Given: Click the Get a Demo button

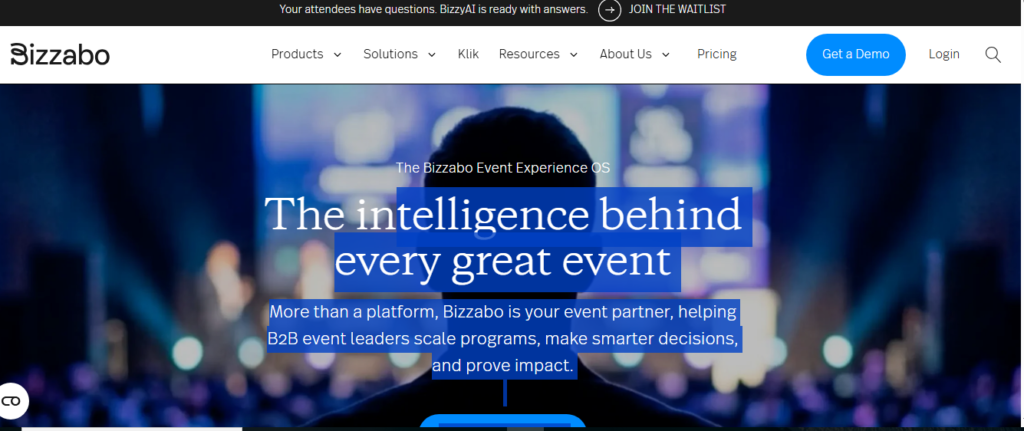Looking at the screenshot, I should tap(856, 55).
